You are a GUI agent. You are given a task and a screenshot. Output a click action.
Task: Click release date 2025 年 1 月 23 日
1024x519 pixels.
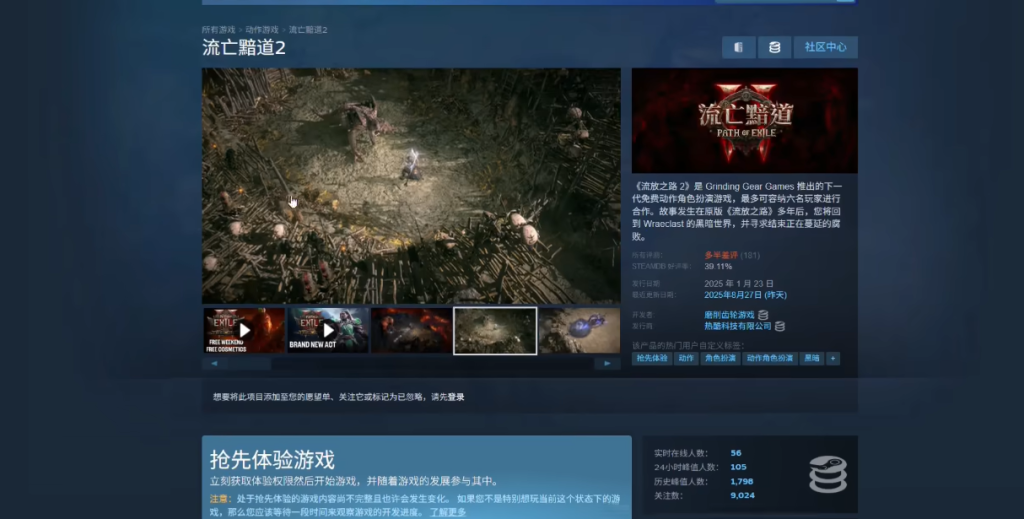739,284
